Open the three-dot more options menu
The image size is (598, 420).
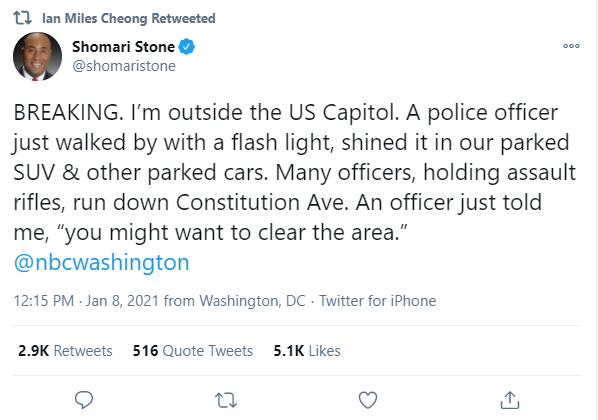pyautogui.click(x=571, y=46)
